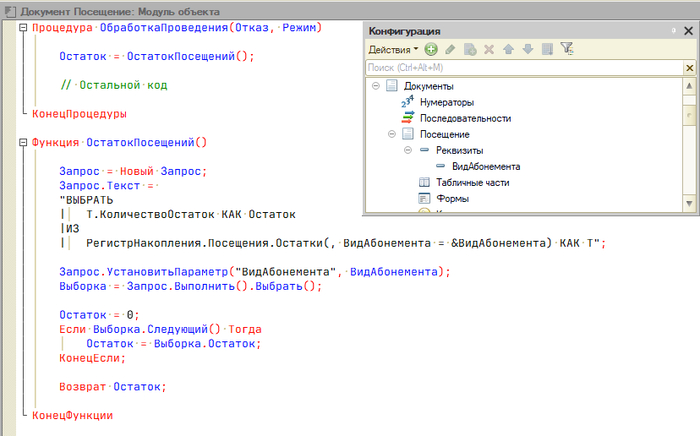Collapse the Посещение tree node
Viewport: 700px width, 436px height.
[x=392, y=134]
